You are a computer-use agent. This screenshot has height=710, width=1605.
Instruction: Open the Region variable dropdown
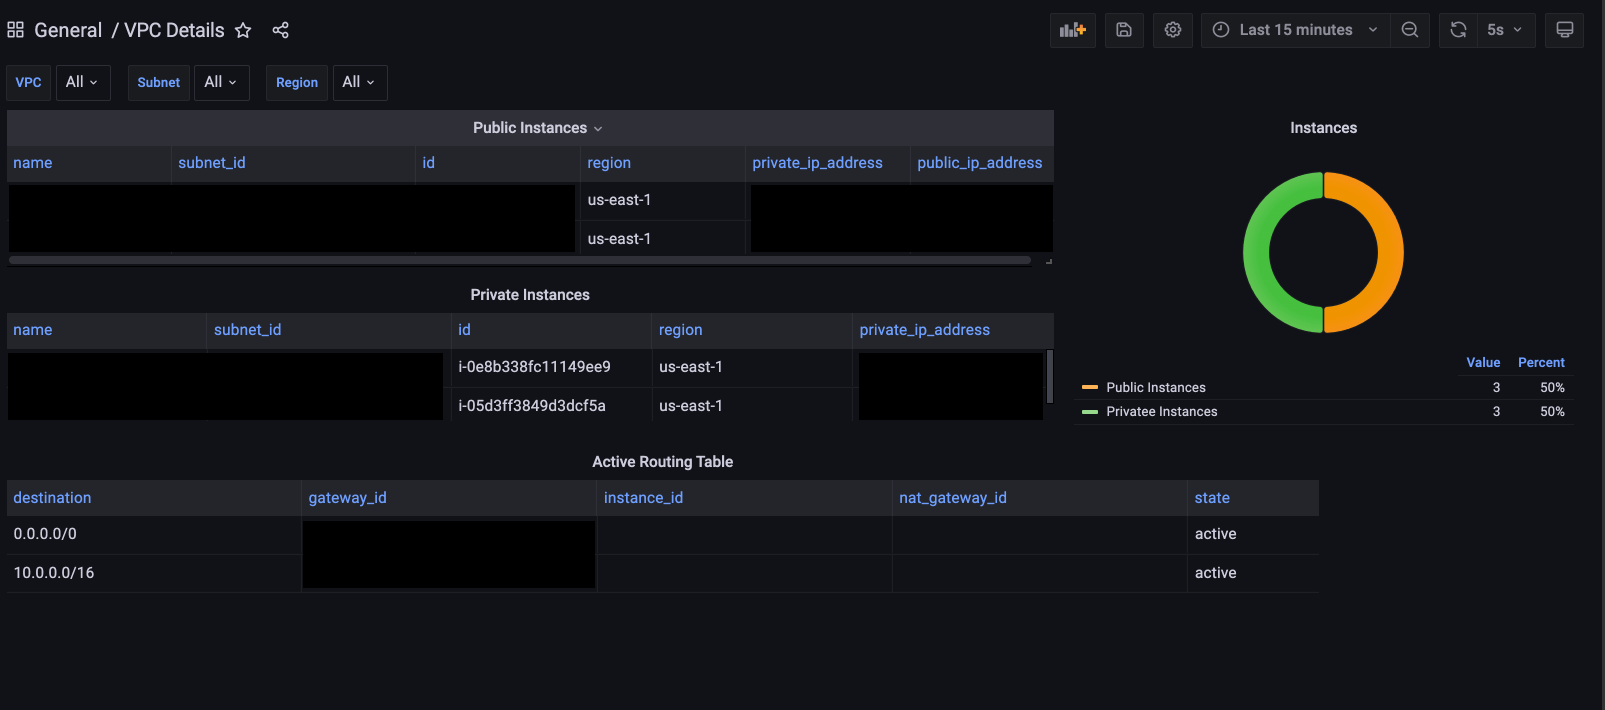(358, 82)
